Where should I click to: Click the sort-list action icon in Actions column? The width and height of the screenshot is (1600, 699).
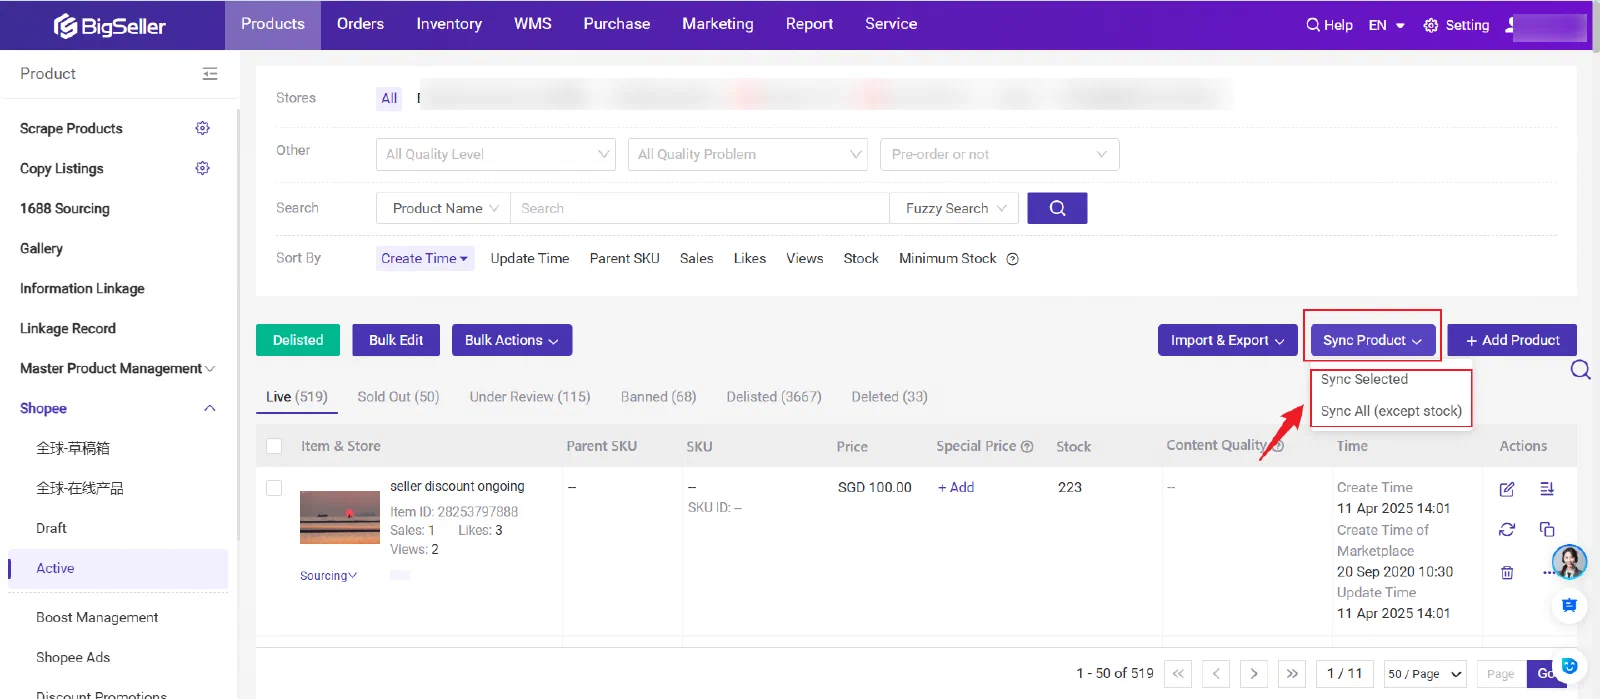pos(1547,489)
